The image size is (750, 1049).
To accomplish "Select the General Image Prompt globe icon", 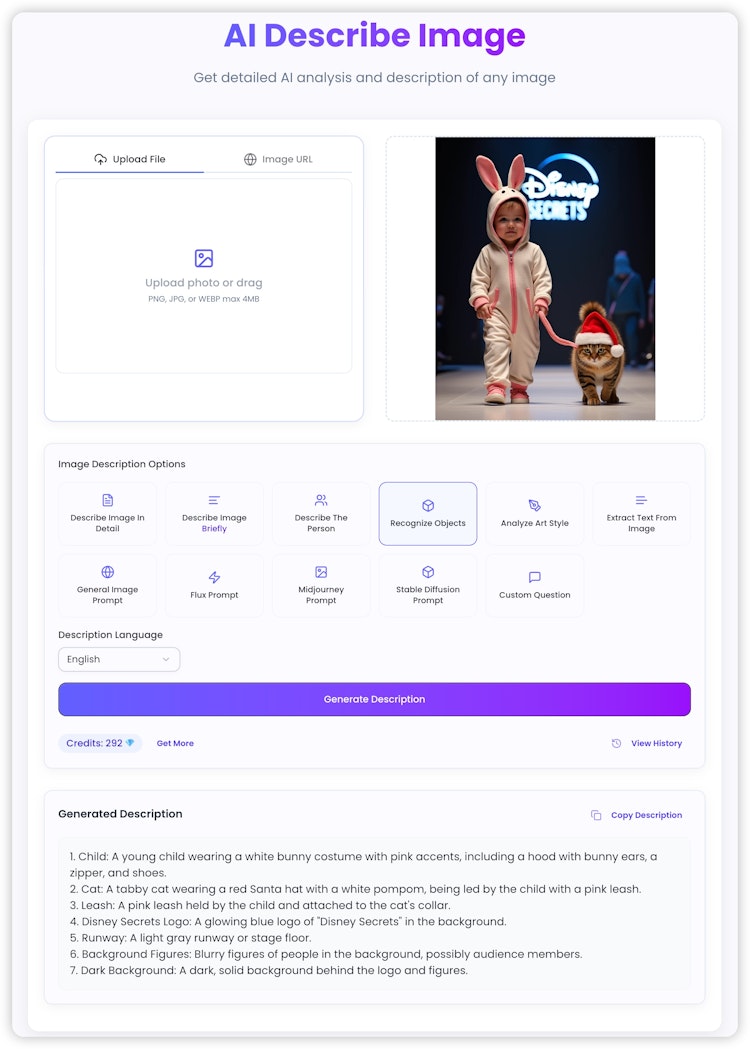I will pyautogui.click(x=107, y=572).
